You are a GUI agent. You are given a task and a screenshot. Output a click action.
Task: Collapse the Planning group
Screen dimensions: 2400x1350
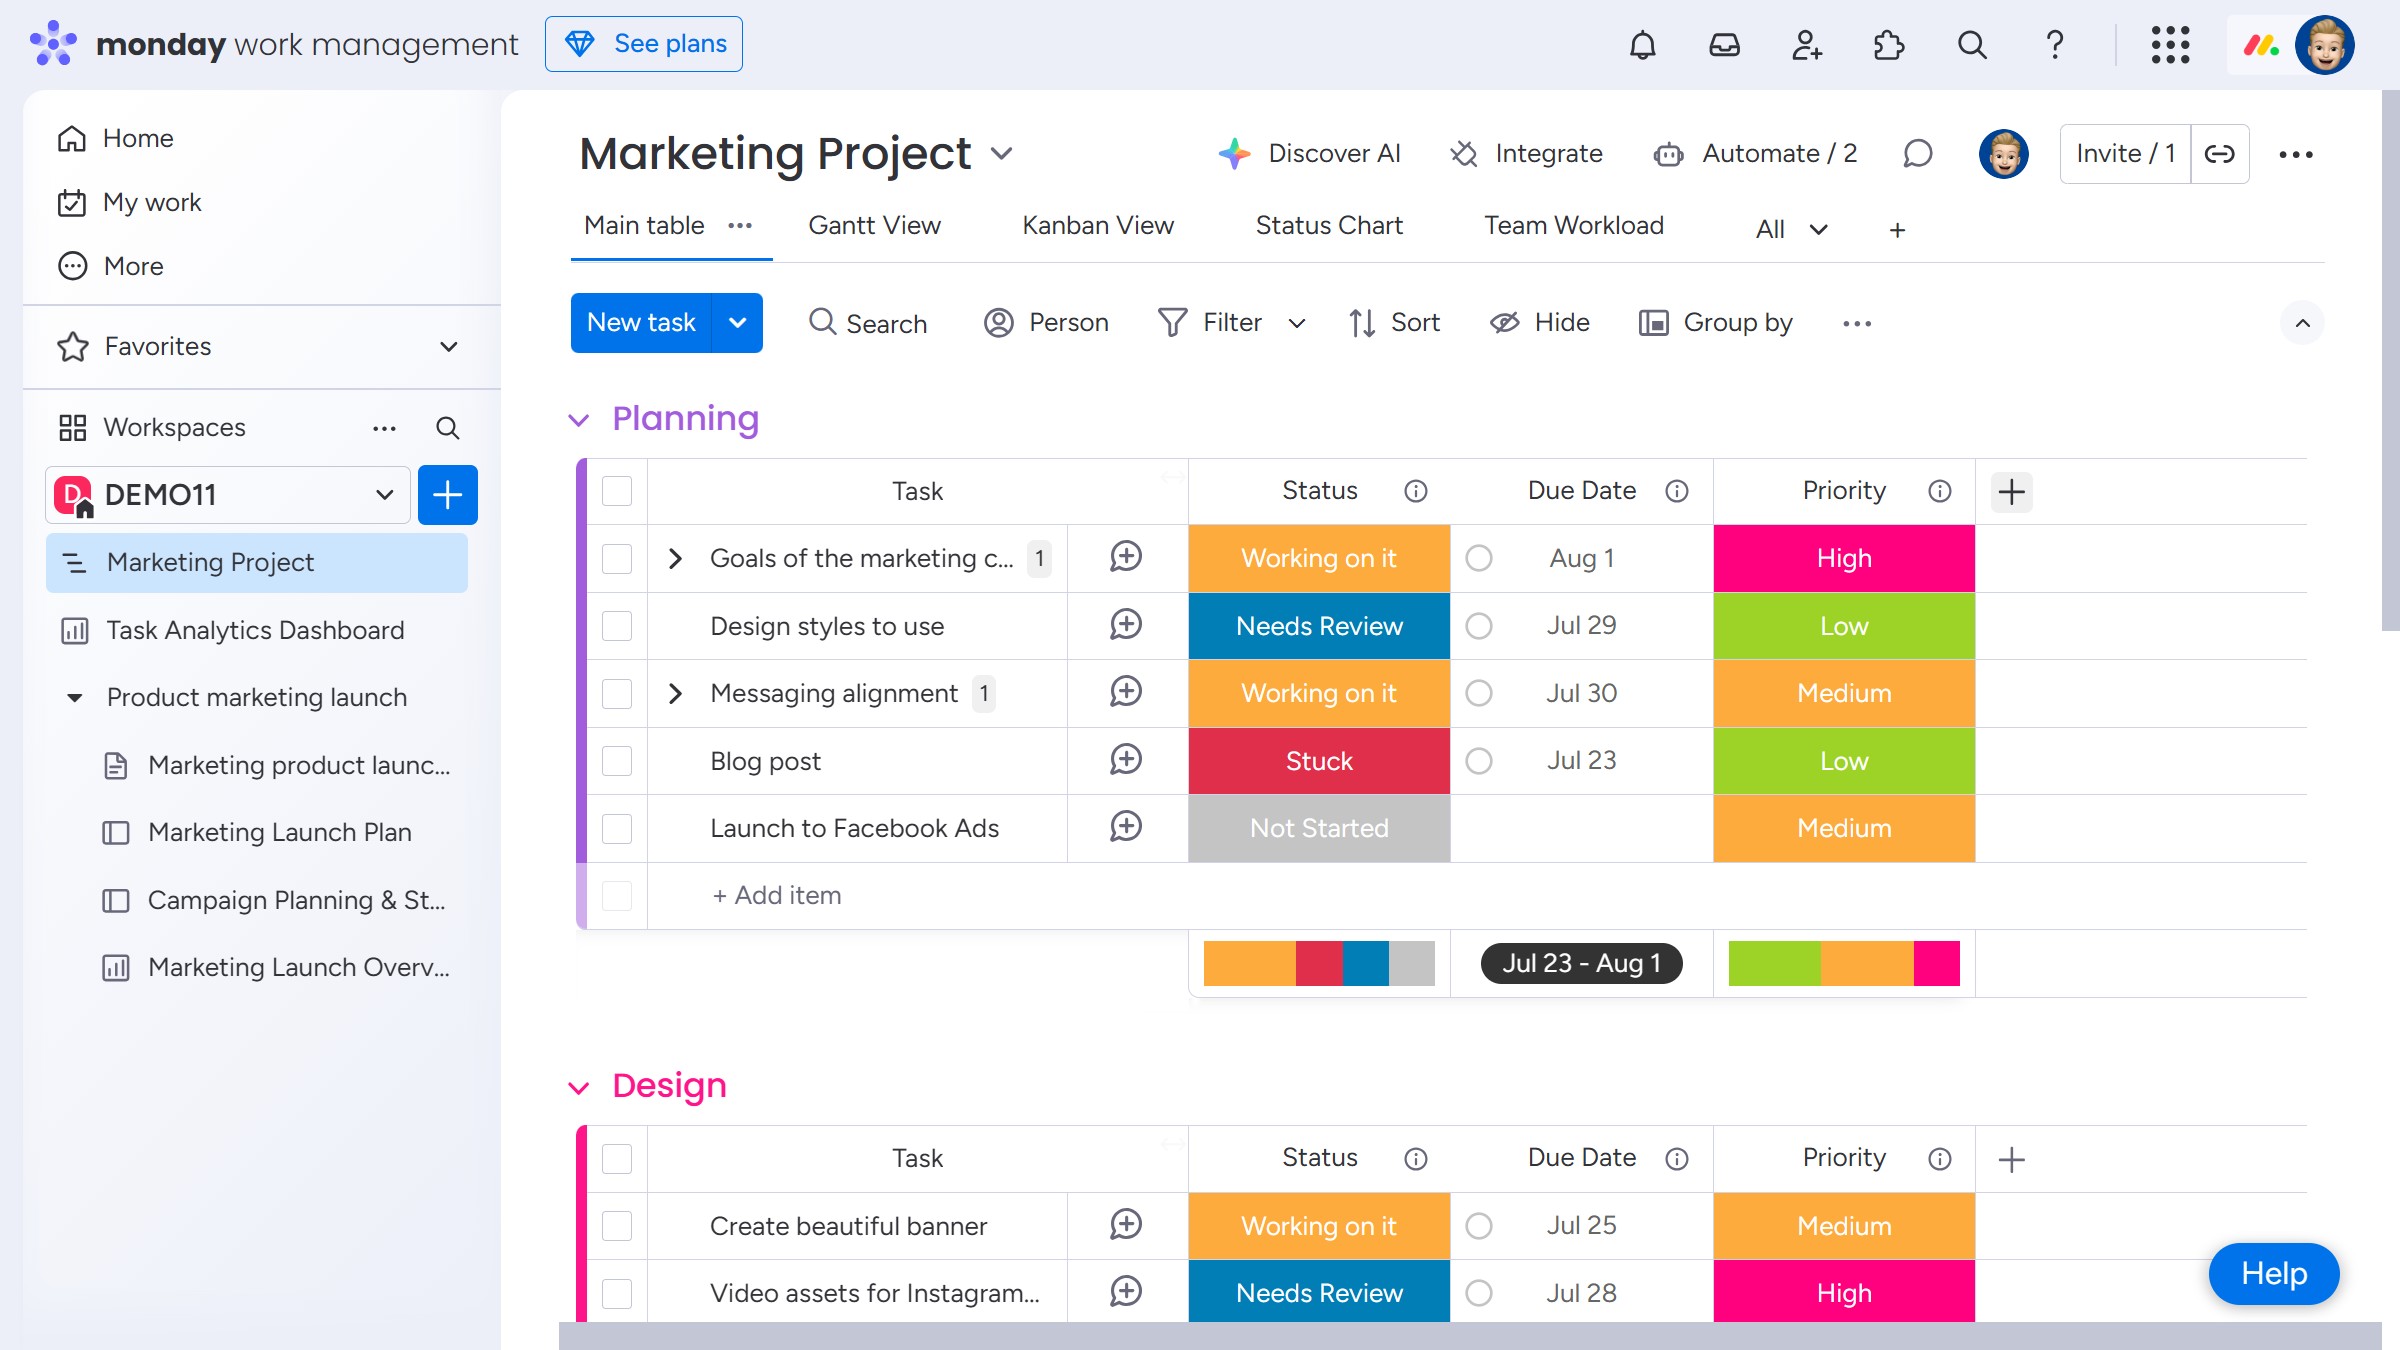(x=579, y=419)
